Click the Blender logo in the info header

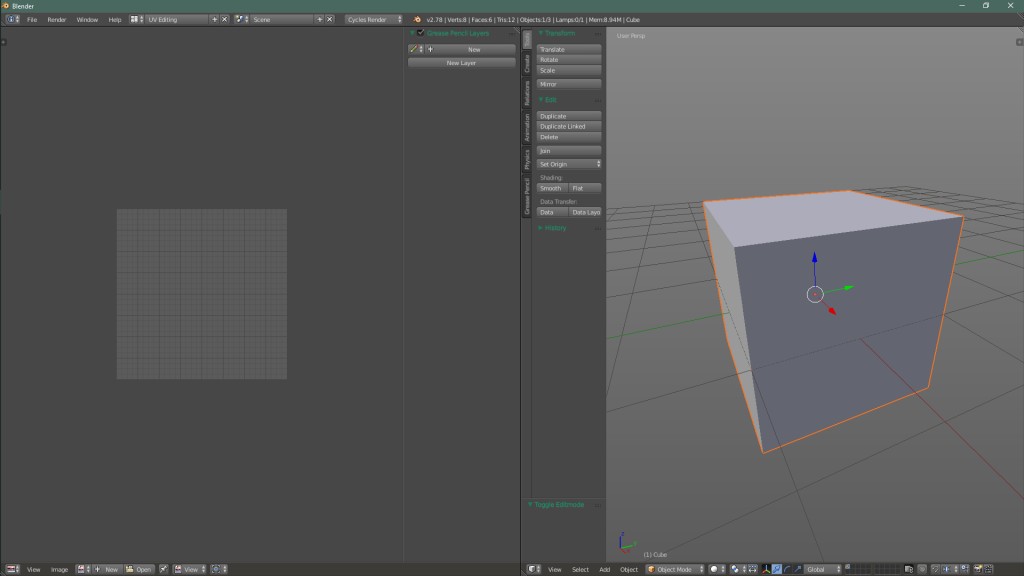click(11, 18)
